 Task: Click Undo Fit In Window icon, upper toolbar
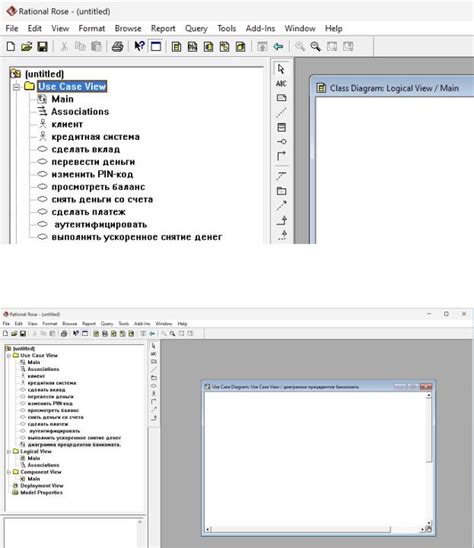pyautogui.click(x=348, y=46)
